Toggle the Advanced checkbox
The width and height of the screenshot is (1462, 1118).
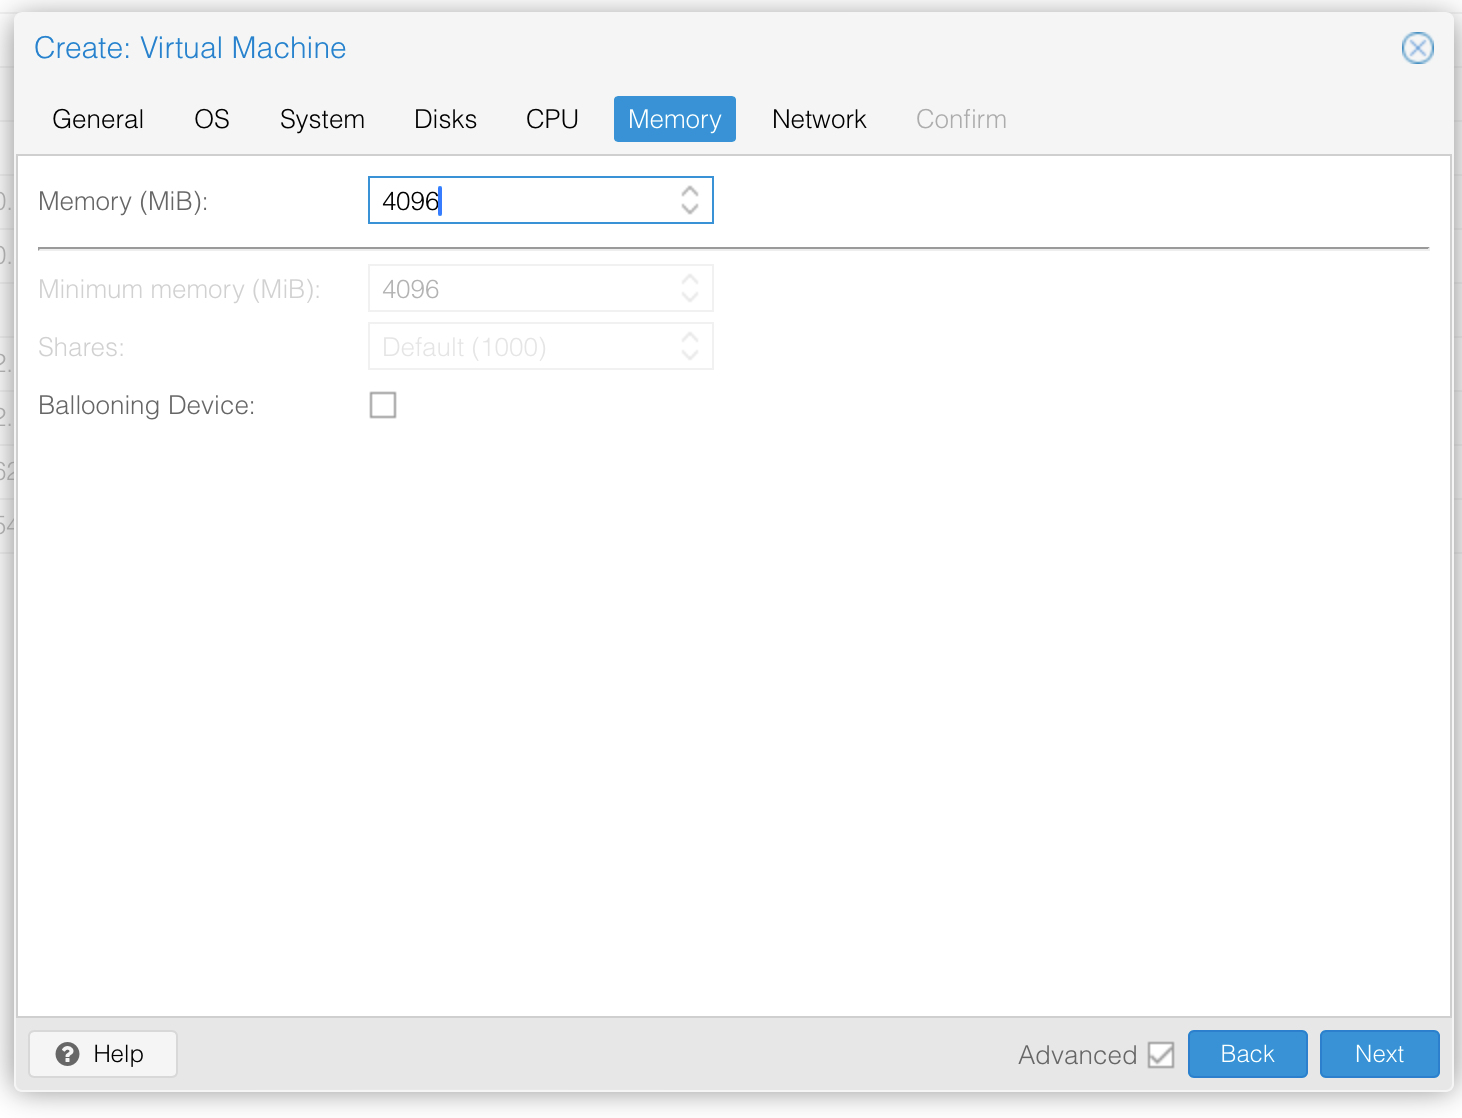coord(1161,1055)
